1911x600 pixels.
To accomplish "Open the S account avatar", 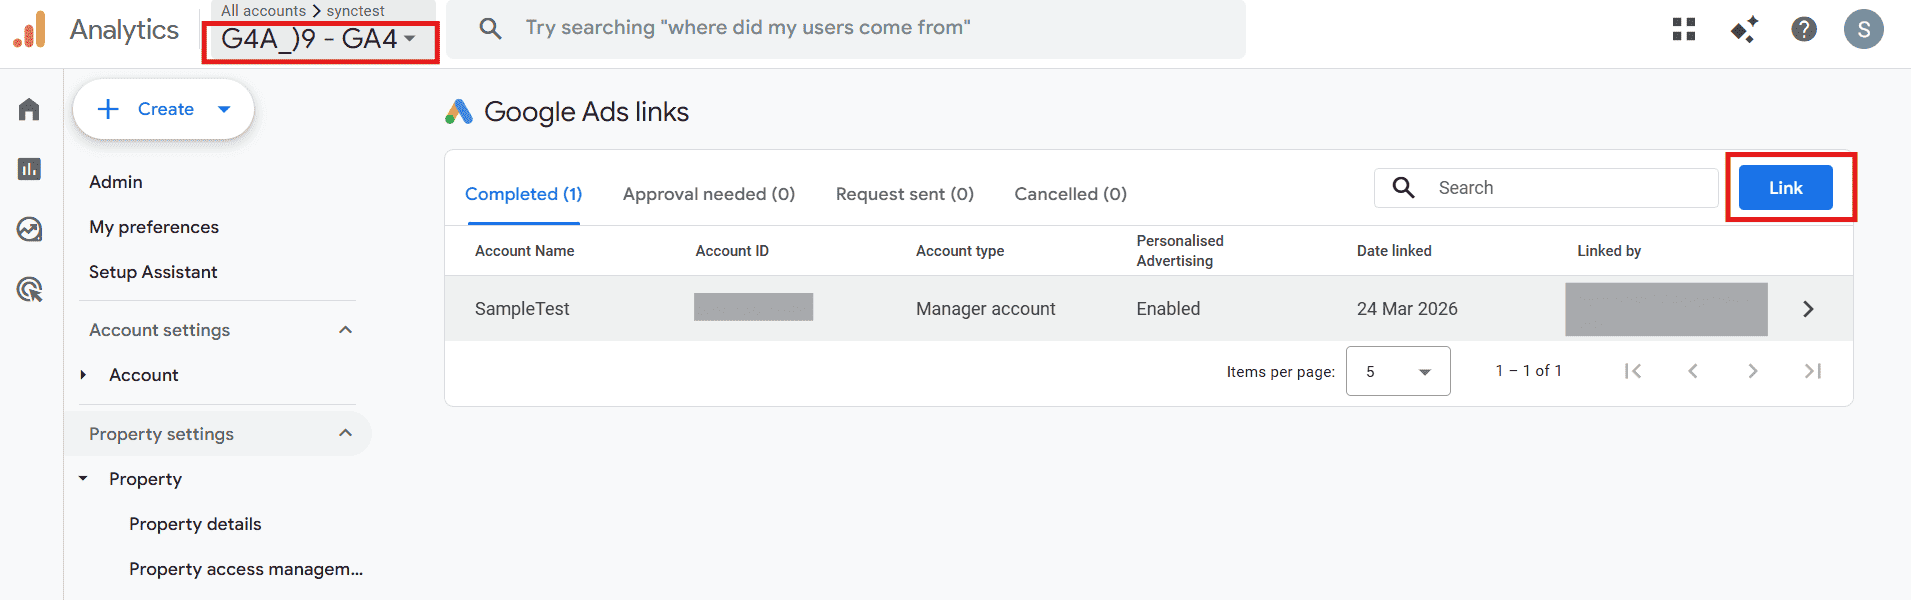I will 1864,29.
